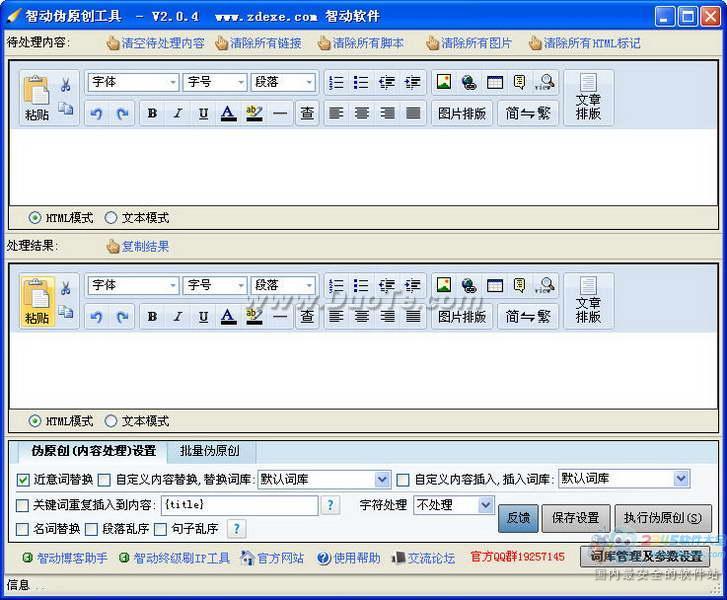Viewport: 727px width, 600px height.
Task: Click the Cut scissors icon in the upper editor
Action: [65, 85]
